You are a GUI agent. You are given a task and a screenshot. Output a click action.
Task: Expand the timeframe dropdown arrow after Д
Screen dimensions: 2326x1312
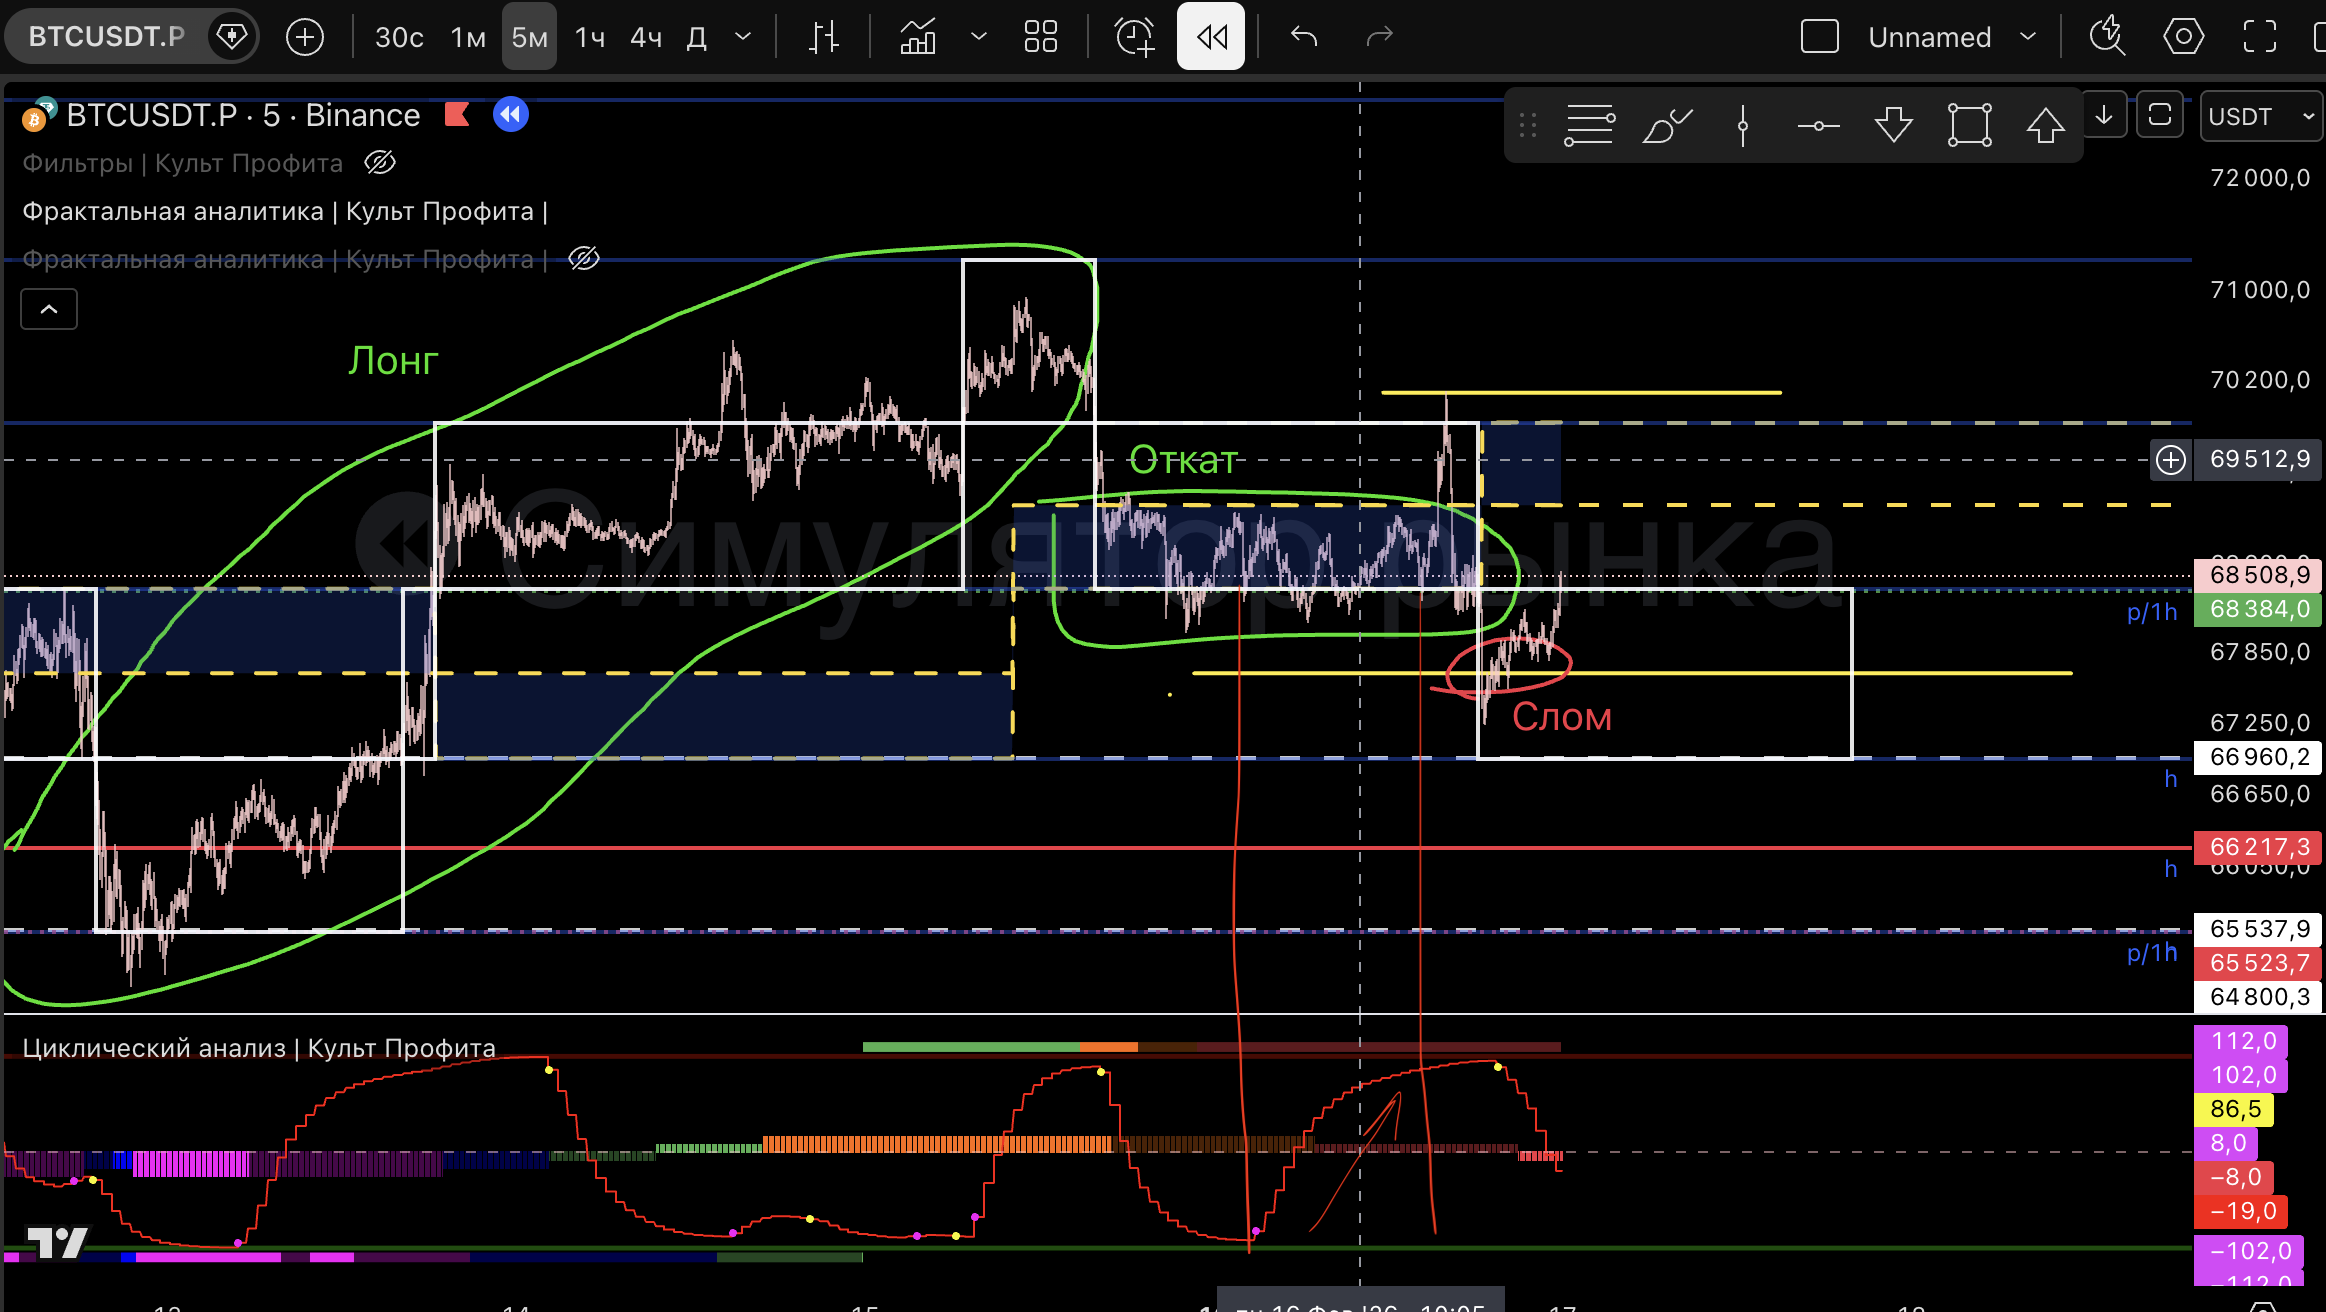tap(743, 37)
